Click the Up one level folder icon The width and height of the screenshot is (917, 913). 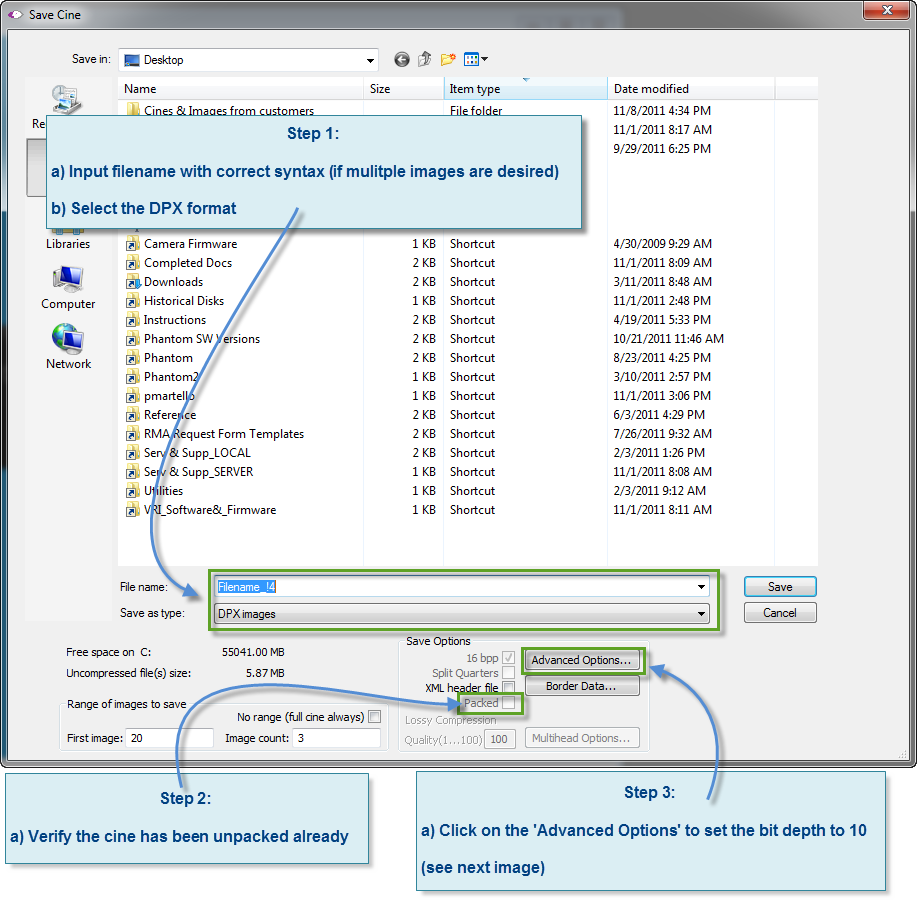coord(424,59)
